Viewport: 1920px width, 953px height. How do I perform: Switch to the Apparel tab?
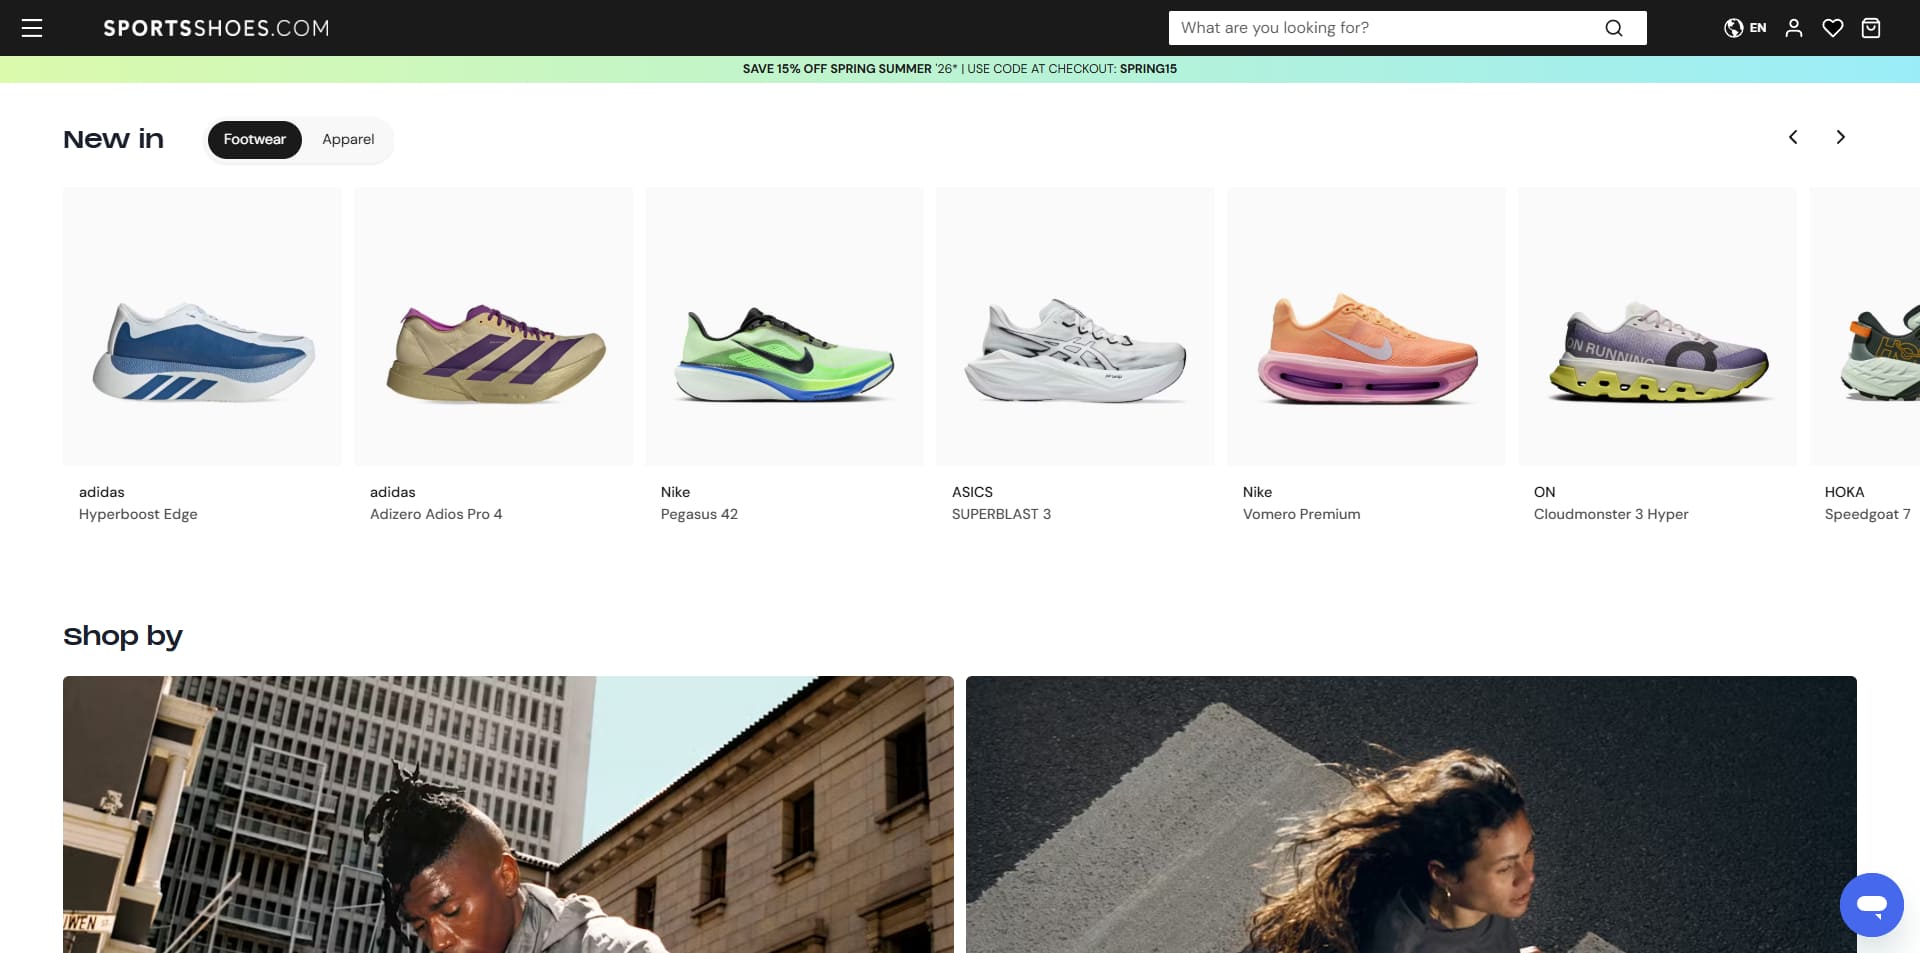tap(348, 139)
